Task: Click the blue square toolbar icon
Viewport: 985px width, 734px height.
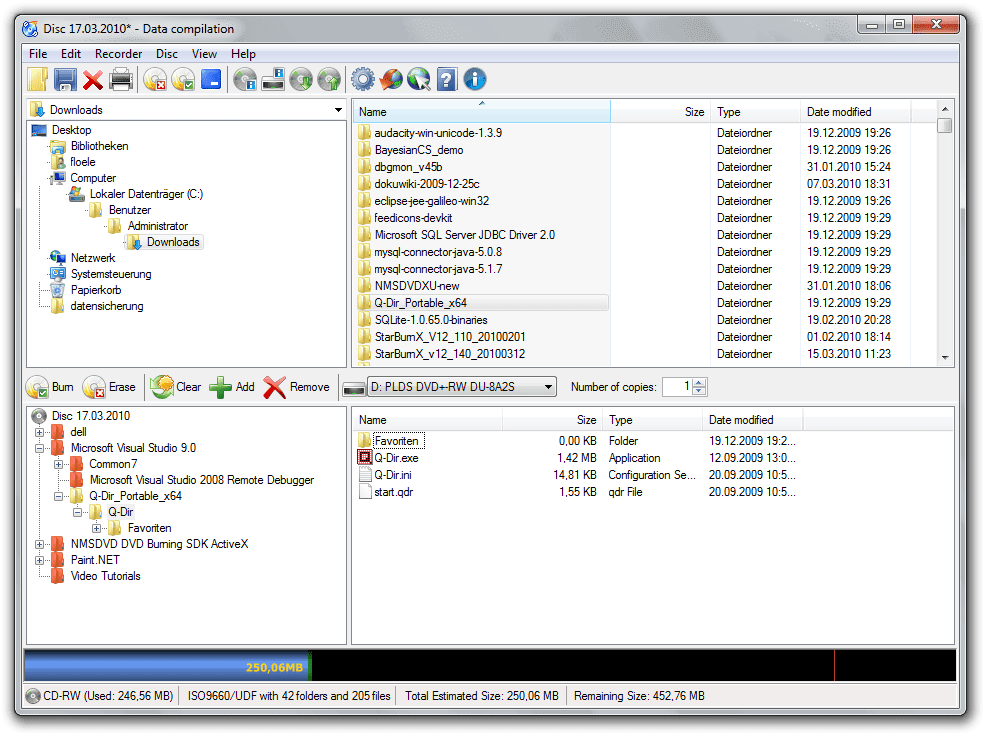Action: pos(211,80)
